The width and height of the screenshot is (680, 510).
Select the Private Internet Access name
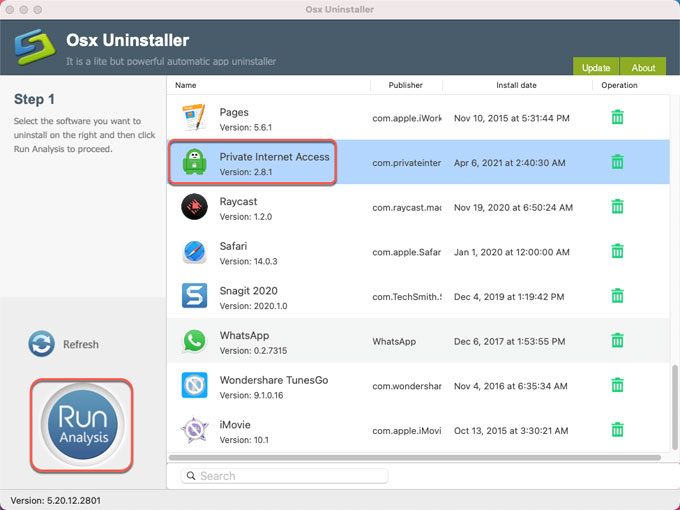(275, 157)
